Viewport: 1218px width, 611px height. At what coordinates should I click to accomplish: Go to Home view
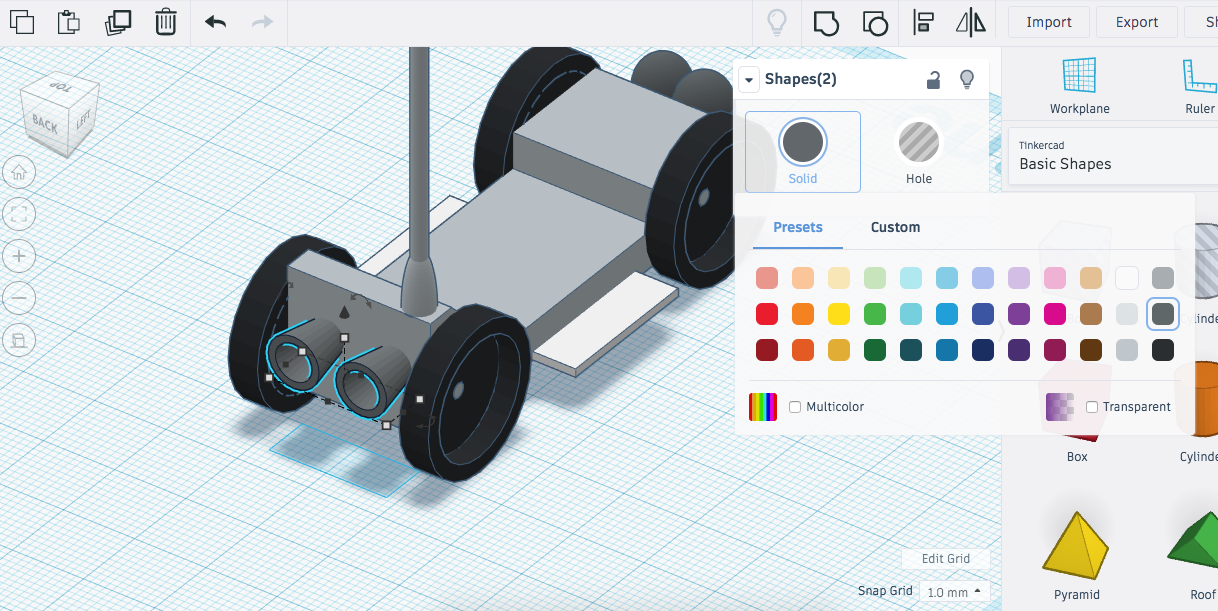(19, 173)
